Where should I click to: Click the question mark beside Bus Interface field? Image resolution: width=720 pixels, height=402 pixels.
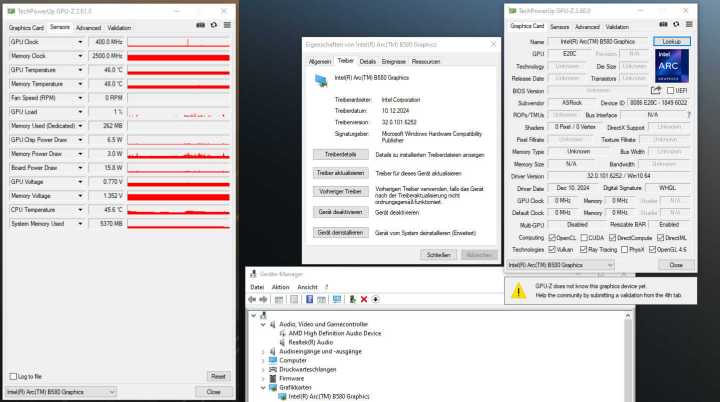[689, 115]
